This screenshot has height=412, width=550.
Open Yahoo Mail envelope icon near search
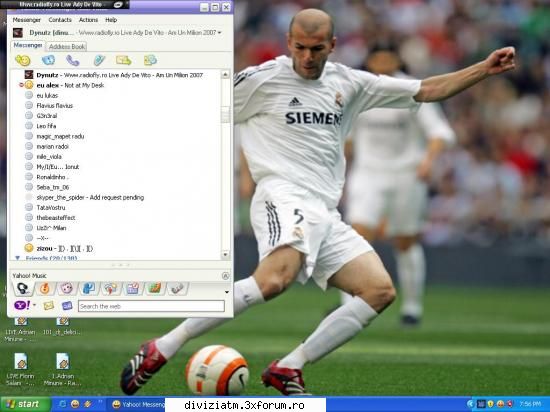49,305
